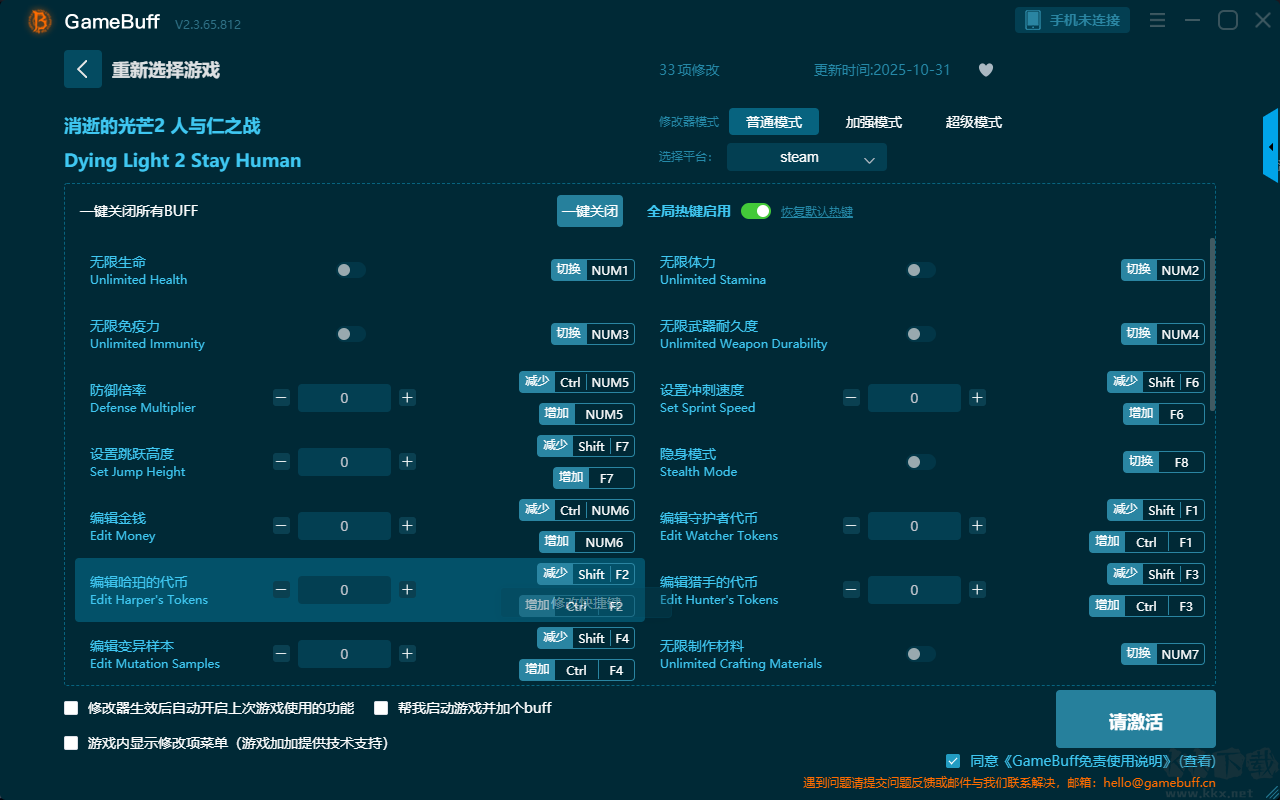Open the steam platform dropdown

(x=807, y=157)
